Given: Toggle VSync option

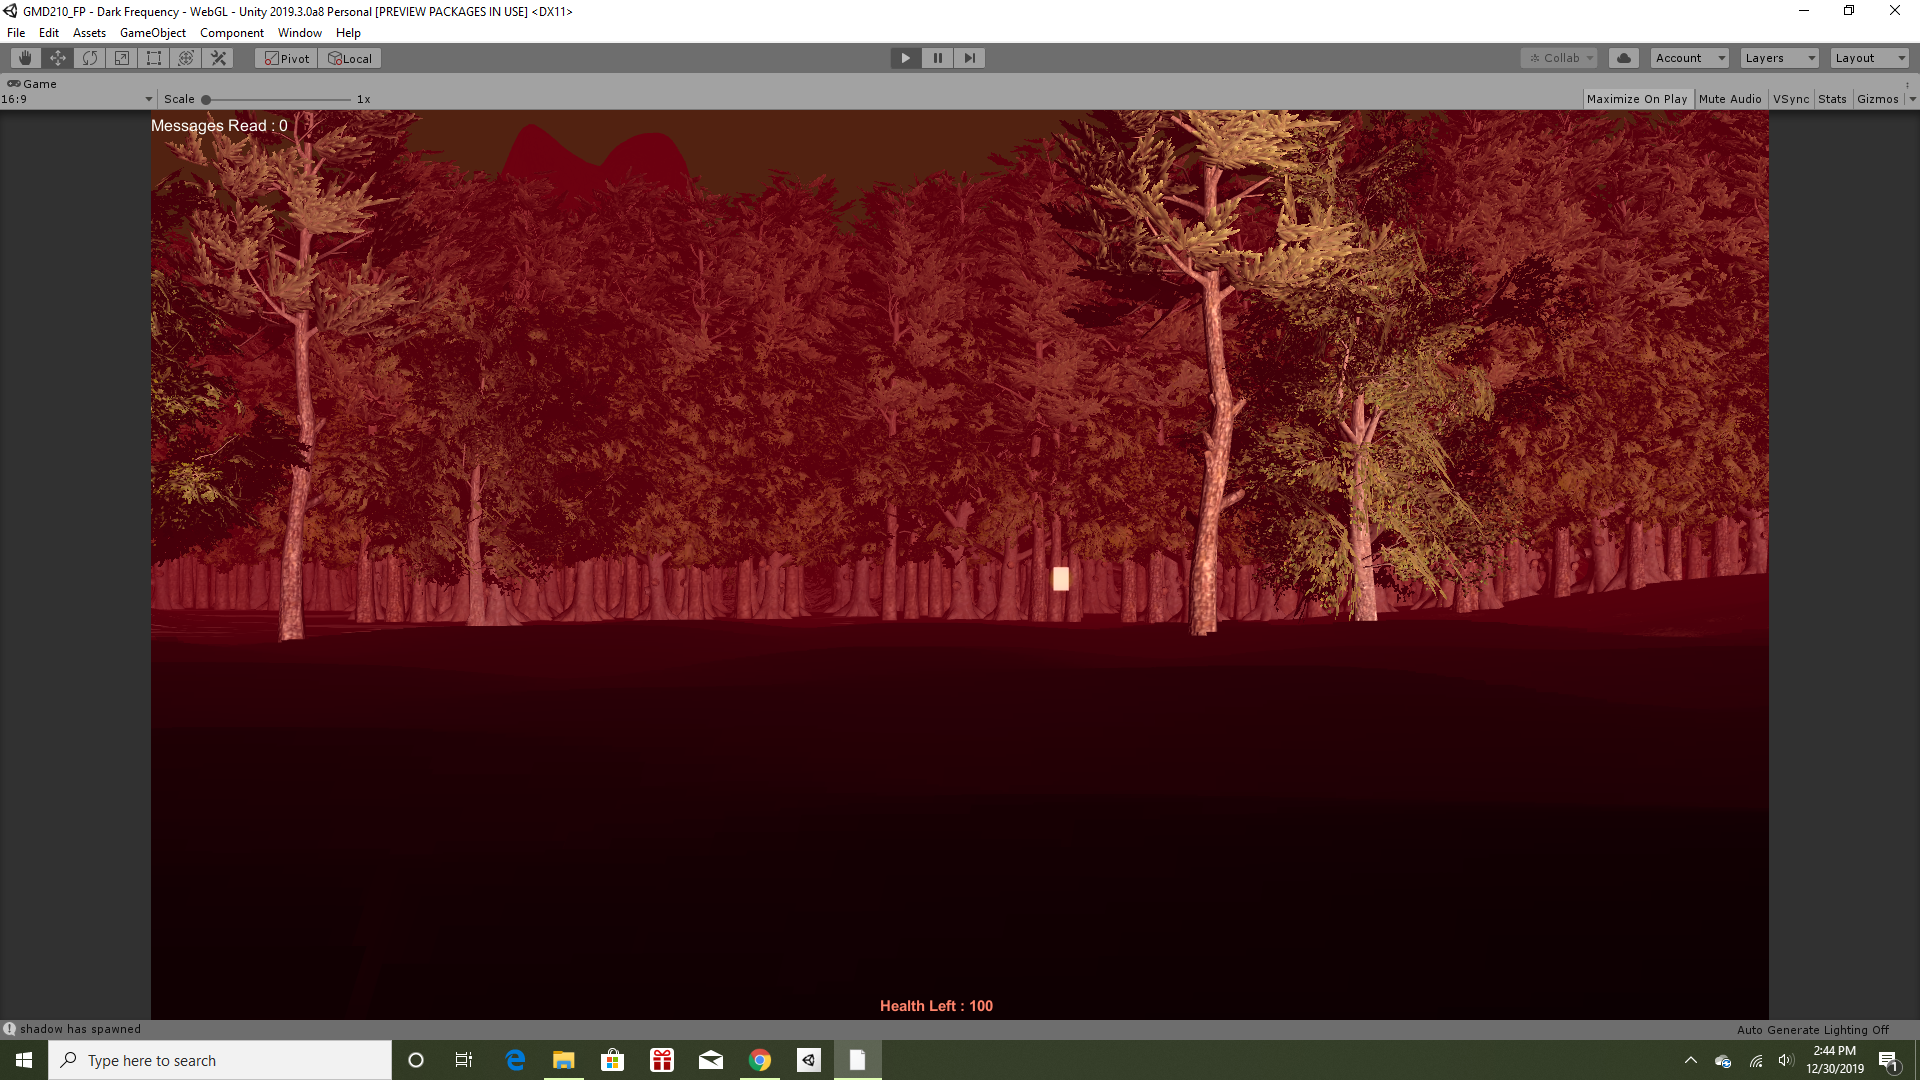Looking at the screenshot, I should pyautogui.click(x=1790, y=99).
